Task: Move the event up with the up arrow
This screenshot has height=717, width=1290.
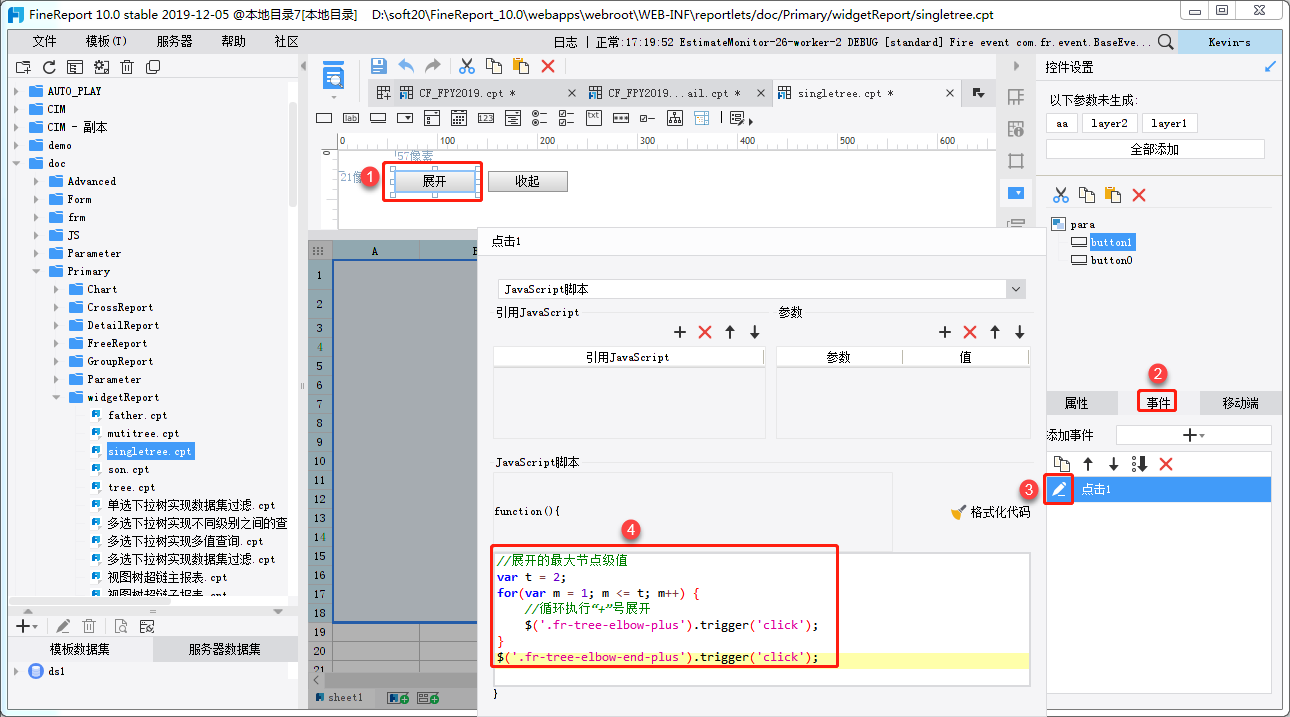Action: (1088, 464)
